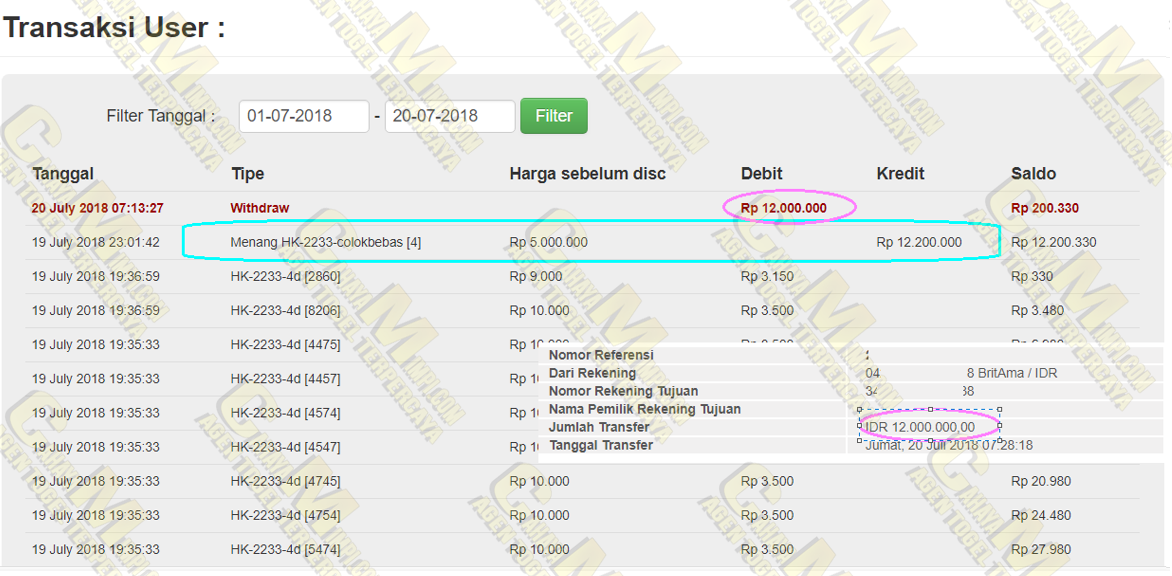Click the green Filter button
The height and width of the screenshot is (576, 1172).
click(x=553, y=116)
